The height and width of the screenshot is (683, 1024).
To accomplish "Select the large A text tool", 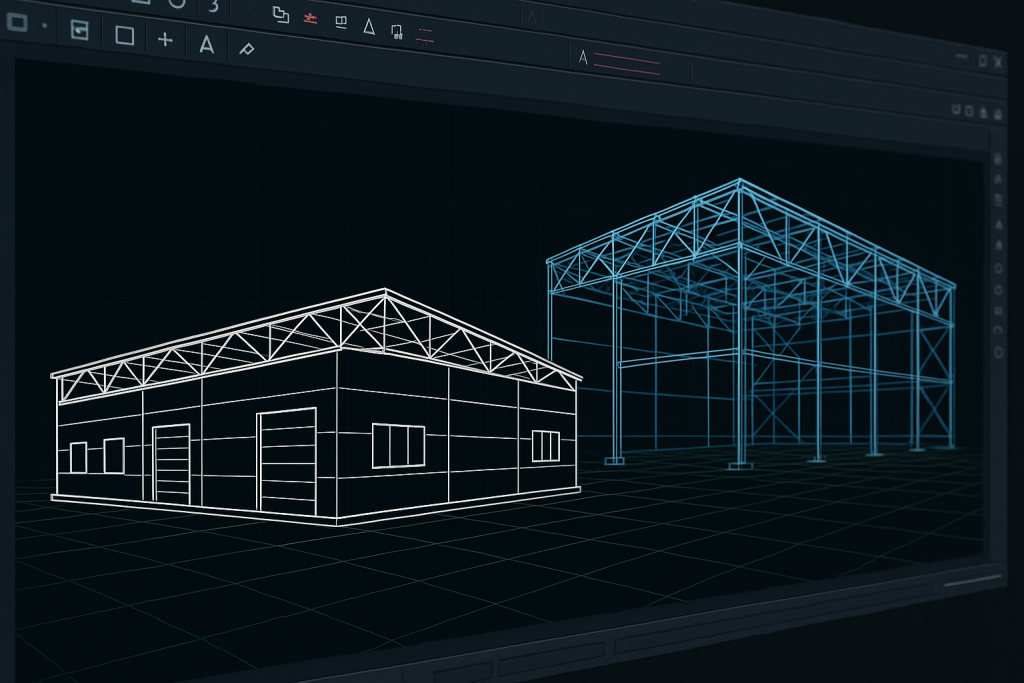I will coord(206,44).
